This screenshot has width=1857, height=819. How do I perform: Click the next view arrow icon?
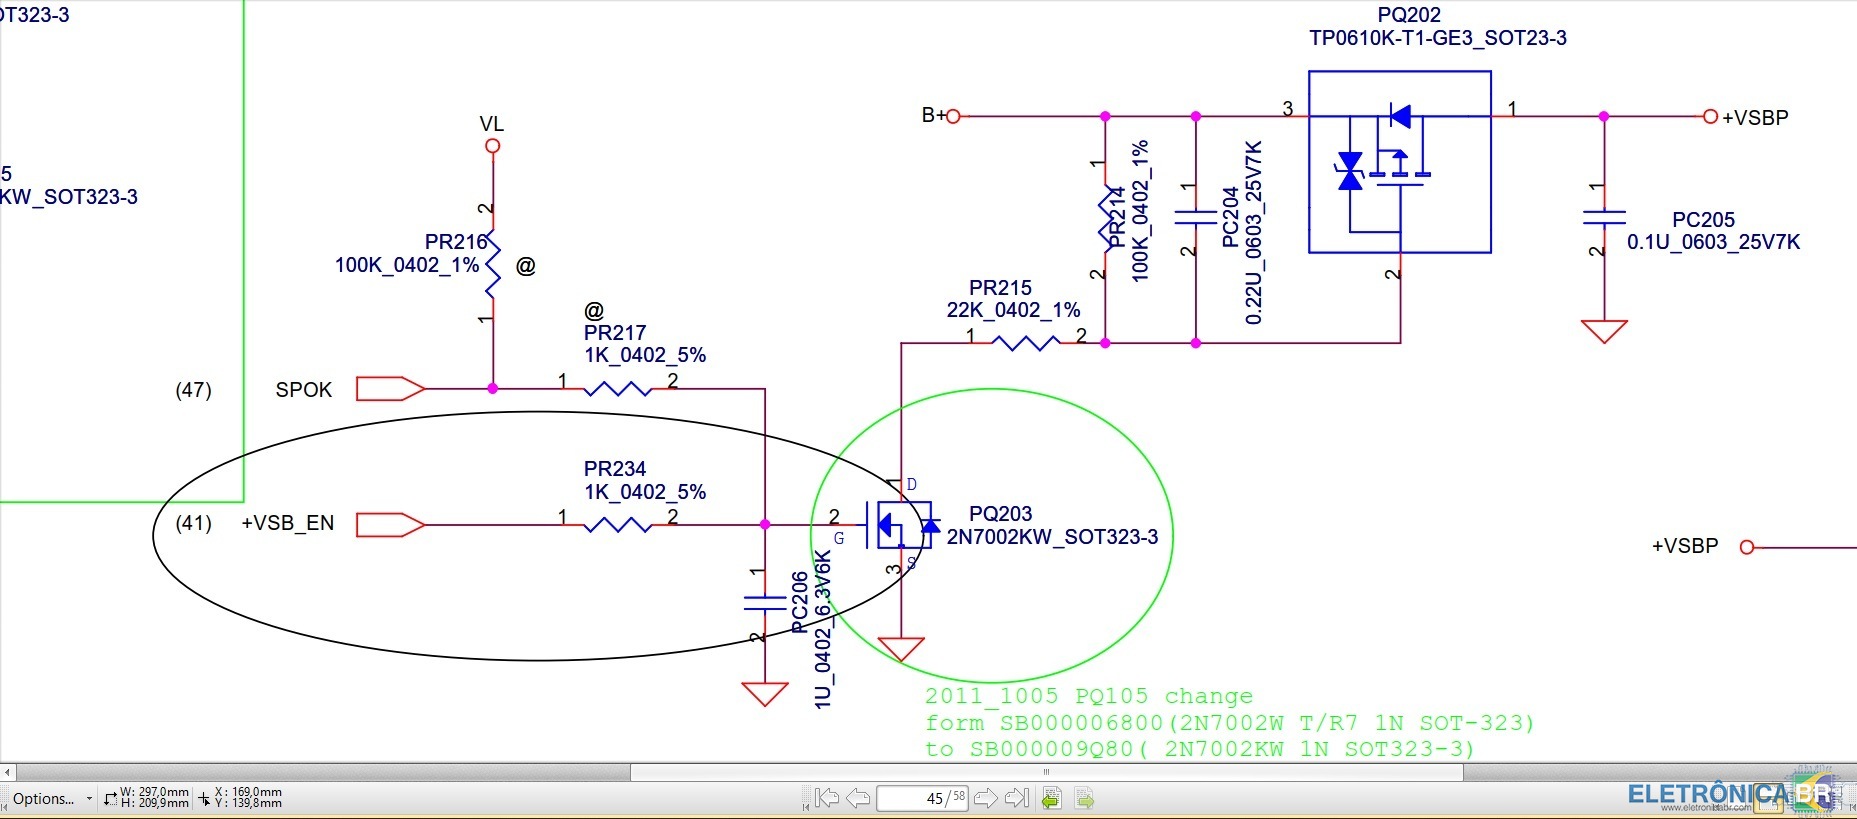(1084, 798)
